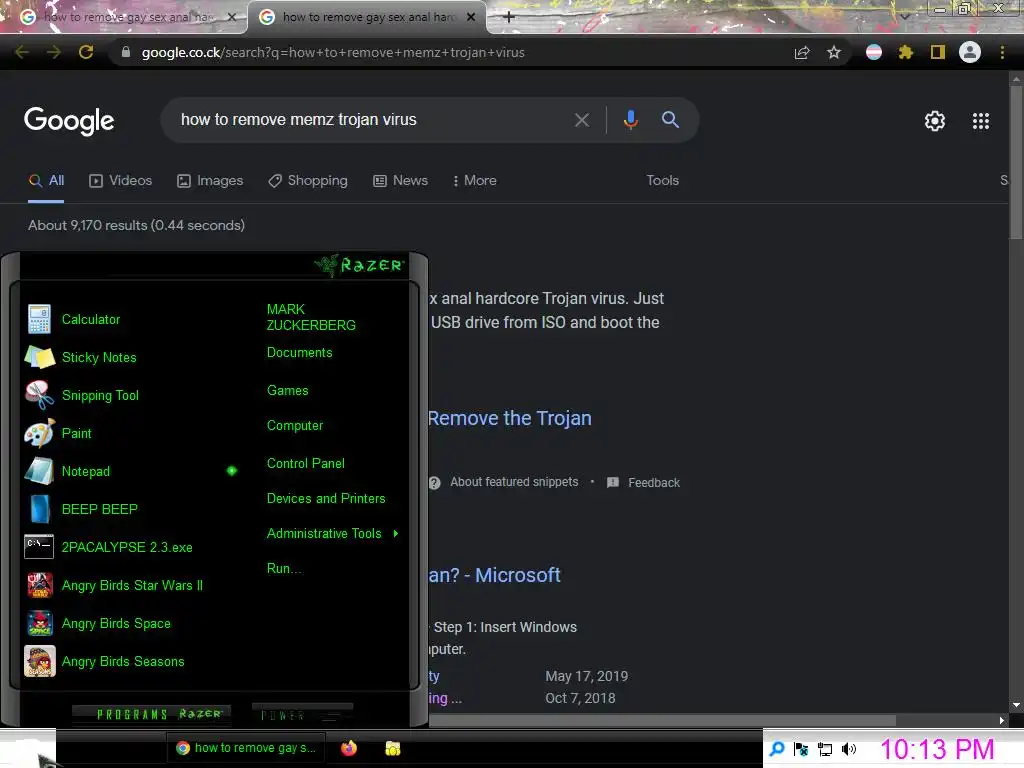1024x768 pixels.
Task: Click inside the Google search field
Action: click(366, 120)
